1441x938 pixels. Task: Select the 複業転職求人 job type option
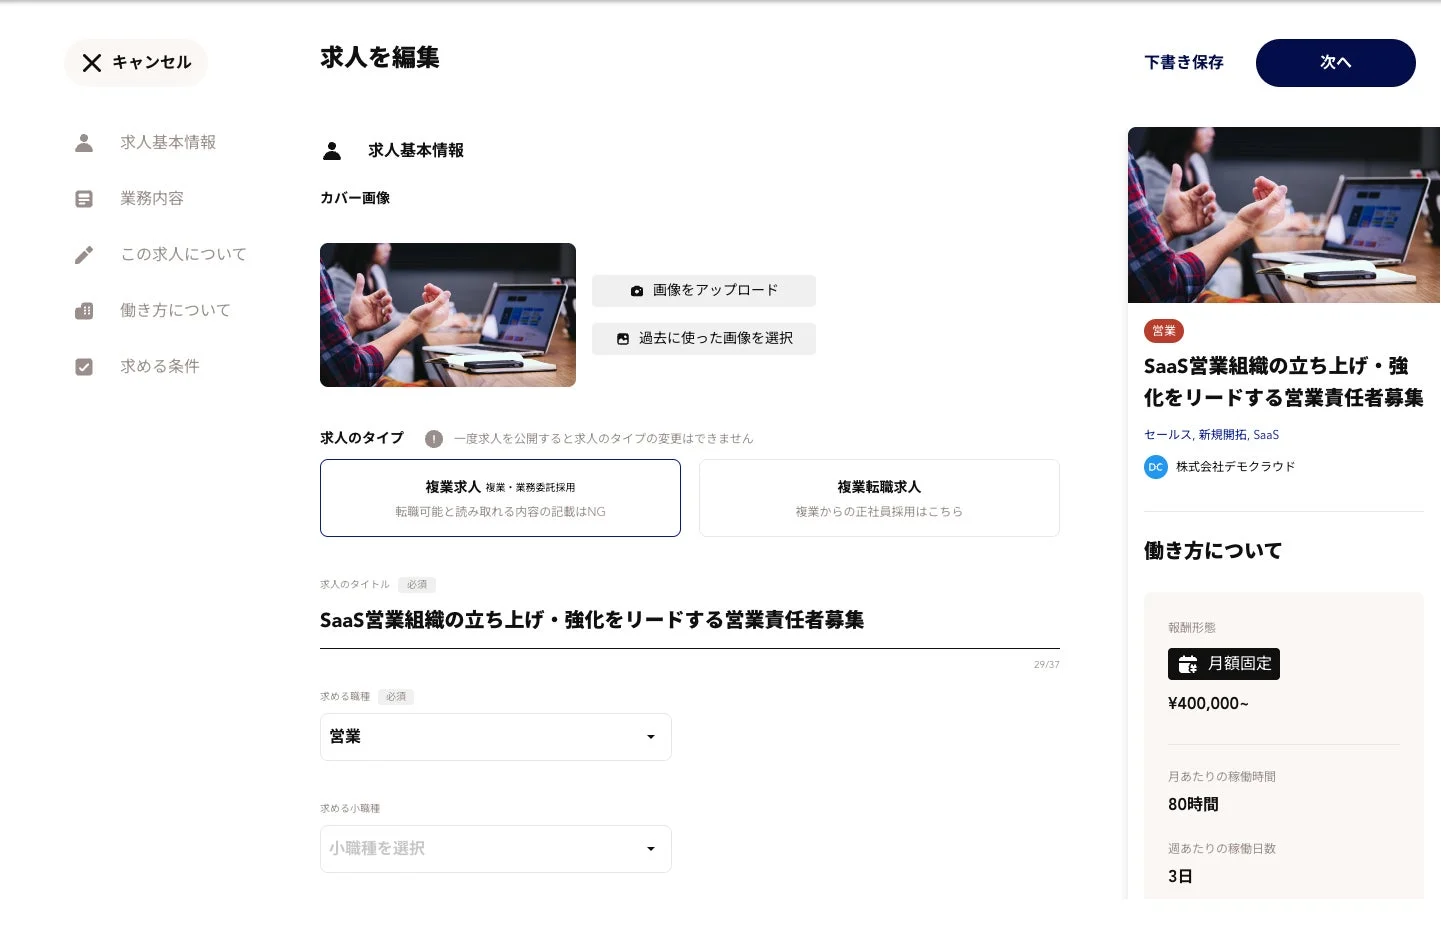point(879,498)
